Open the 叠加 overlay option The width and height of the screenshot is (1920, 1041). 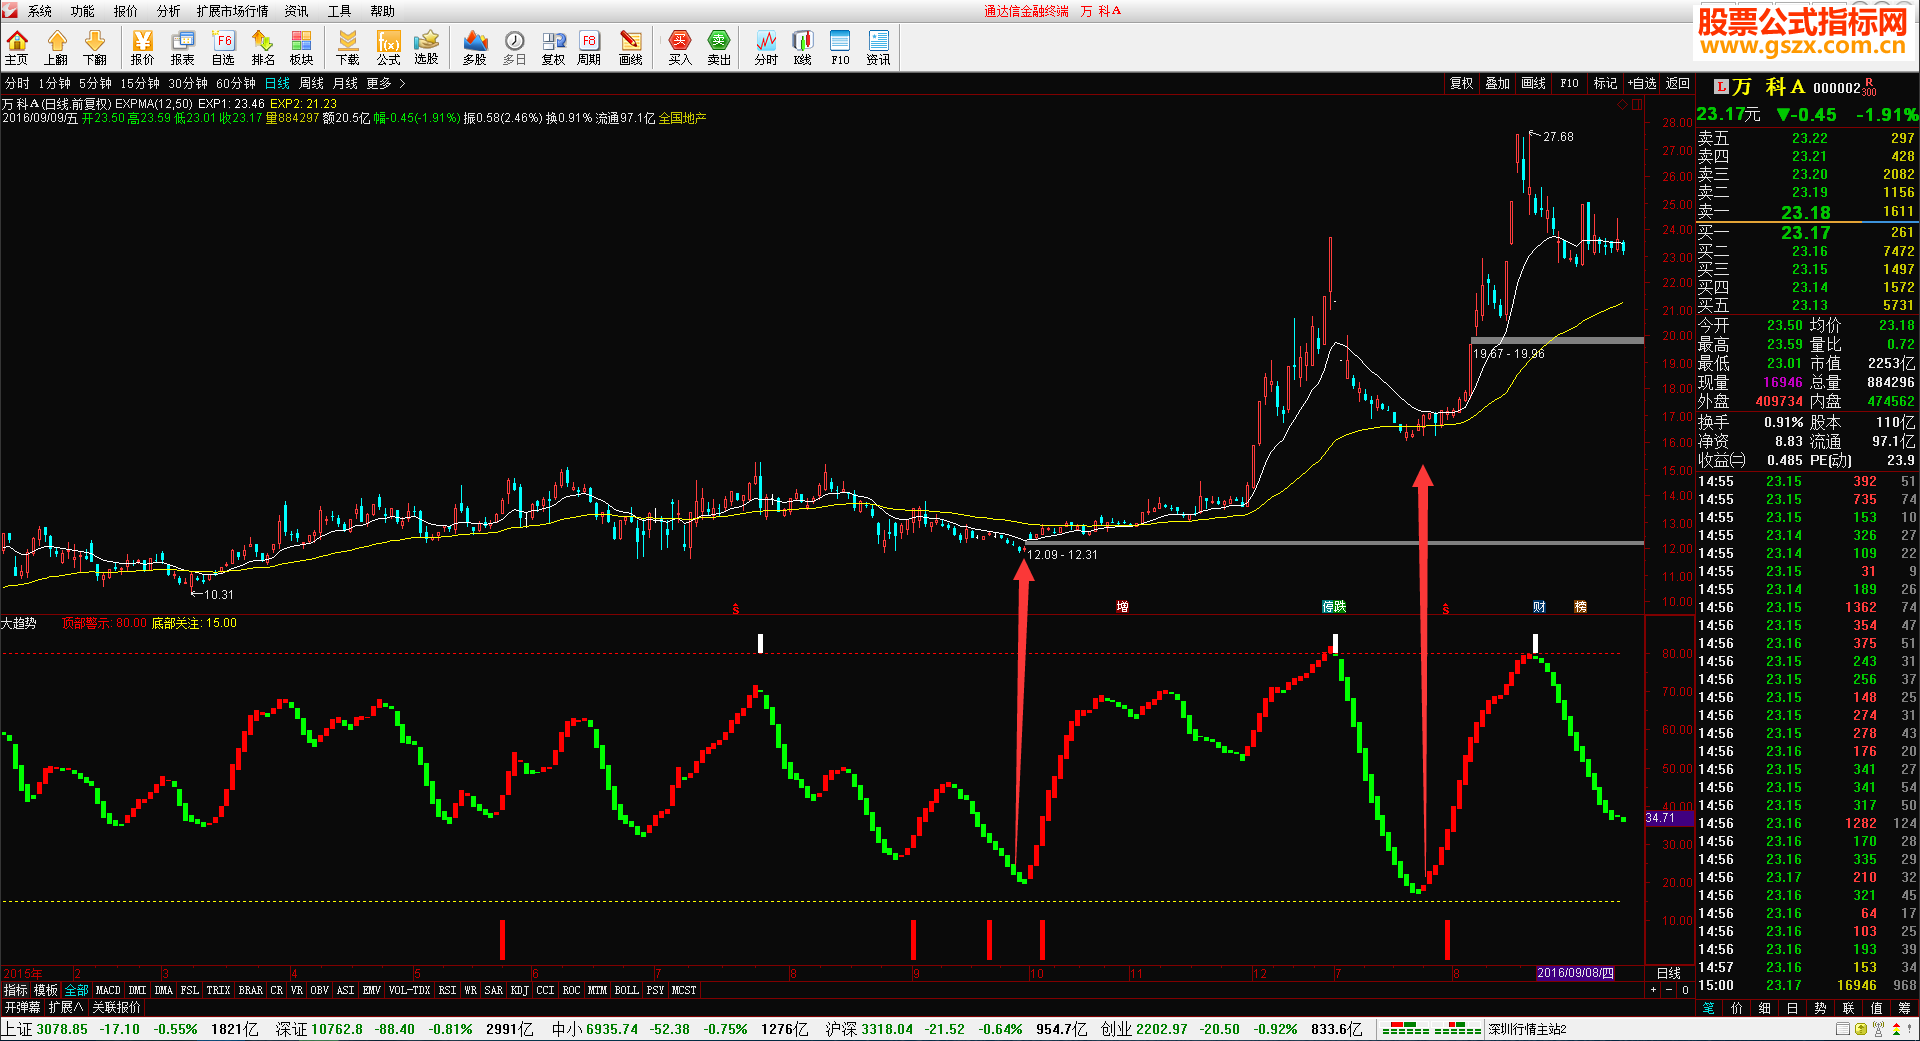click(x=1498, y=83)
